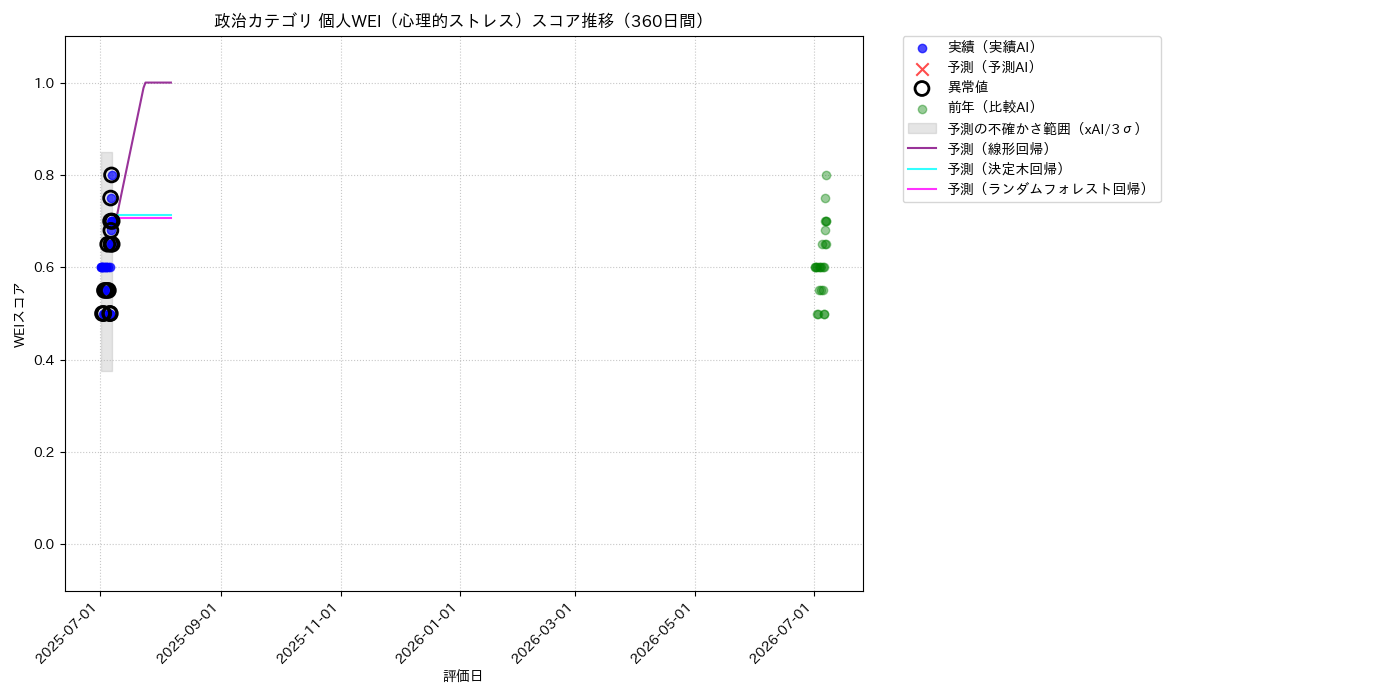Click the purple linear regression line plateau at 1.0
Image resolution: width=1400 pixels, height=700 pixels.
tap(158, 82)
